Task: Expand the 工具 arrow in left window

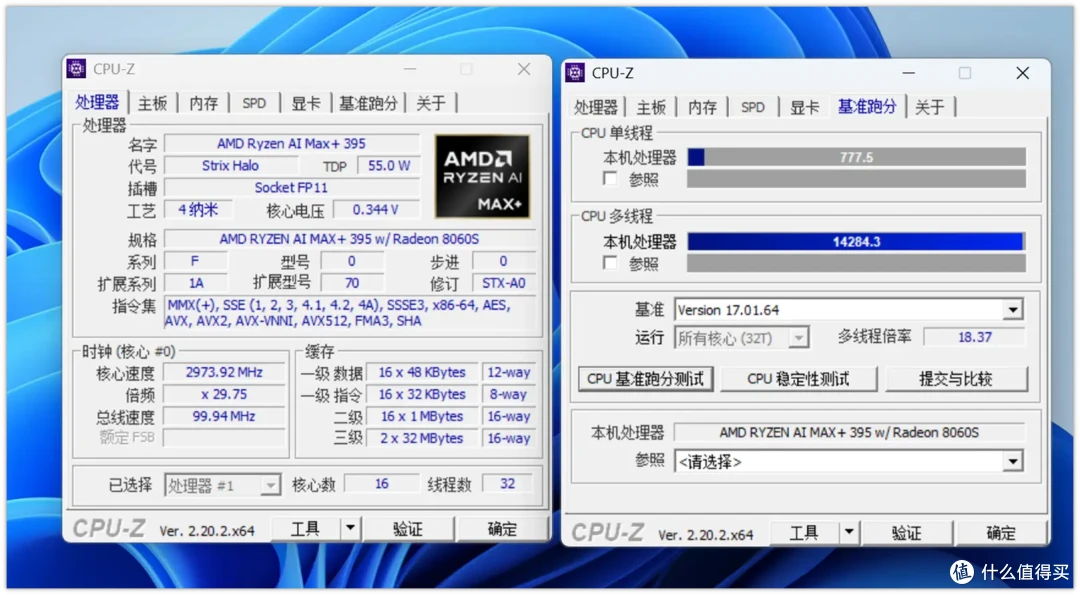Action: click(351, 528)
